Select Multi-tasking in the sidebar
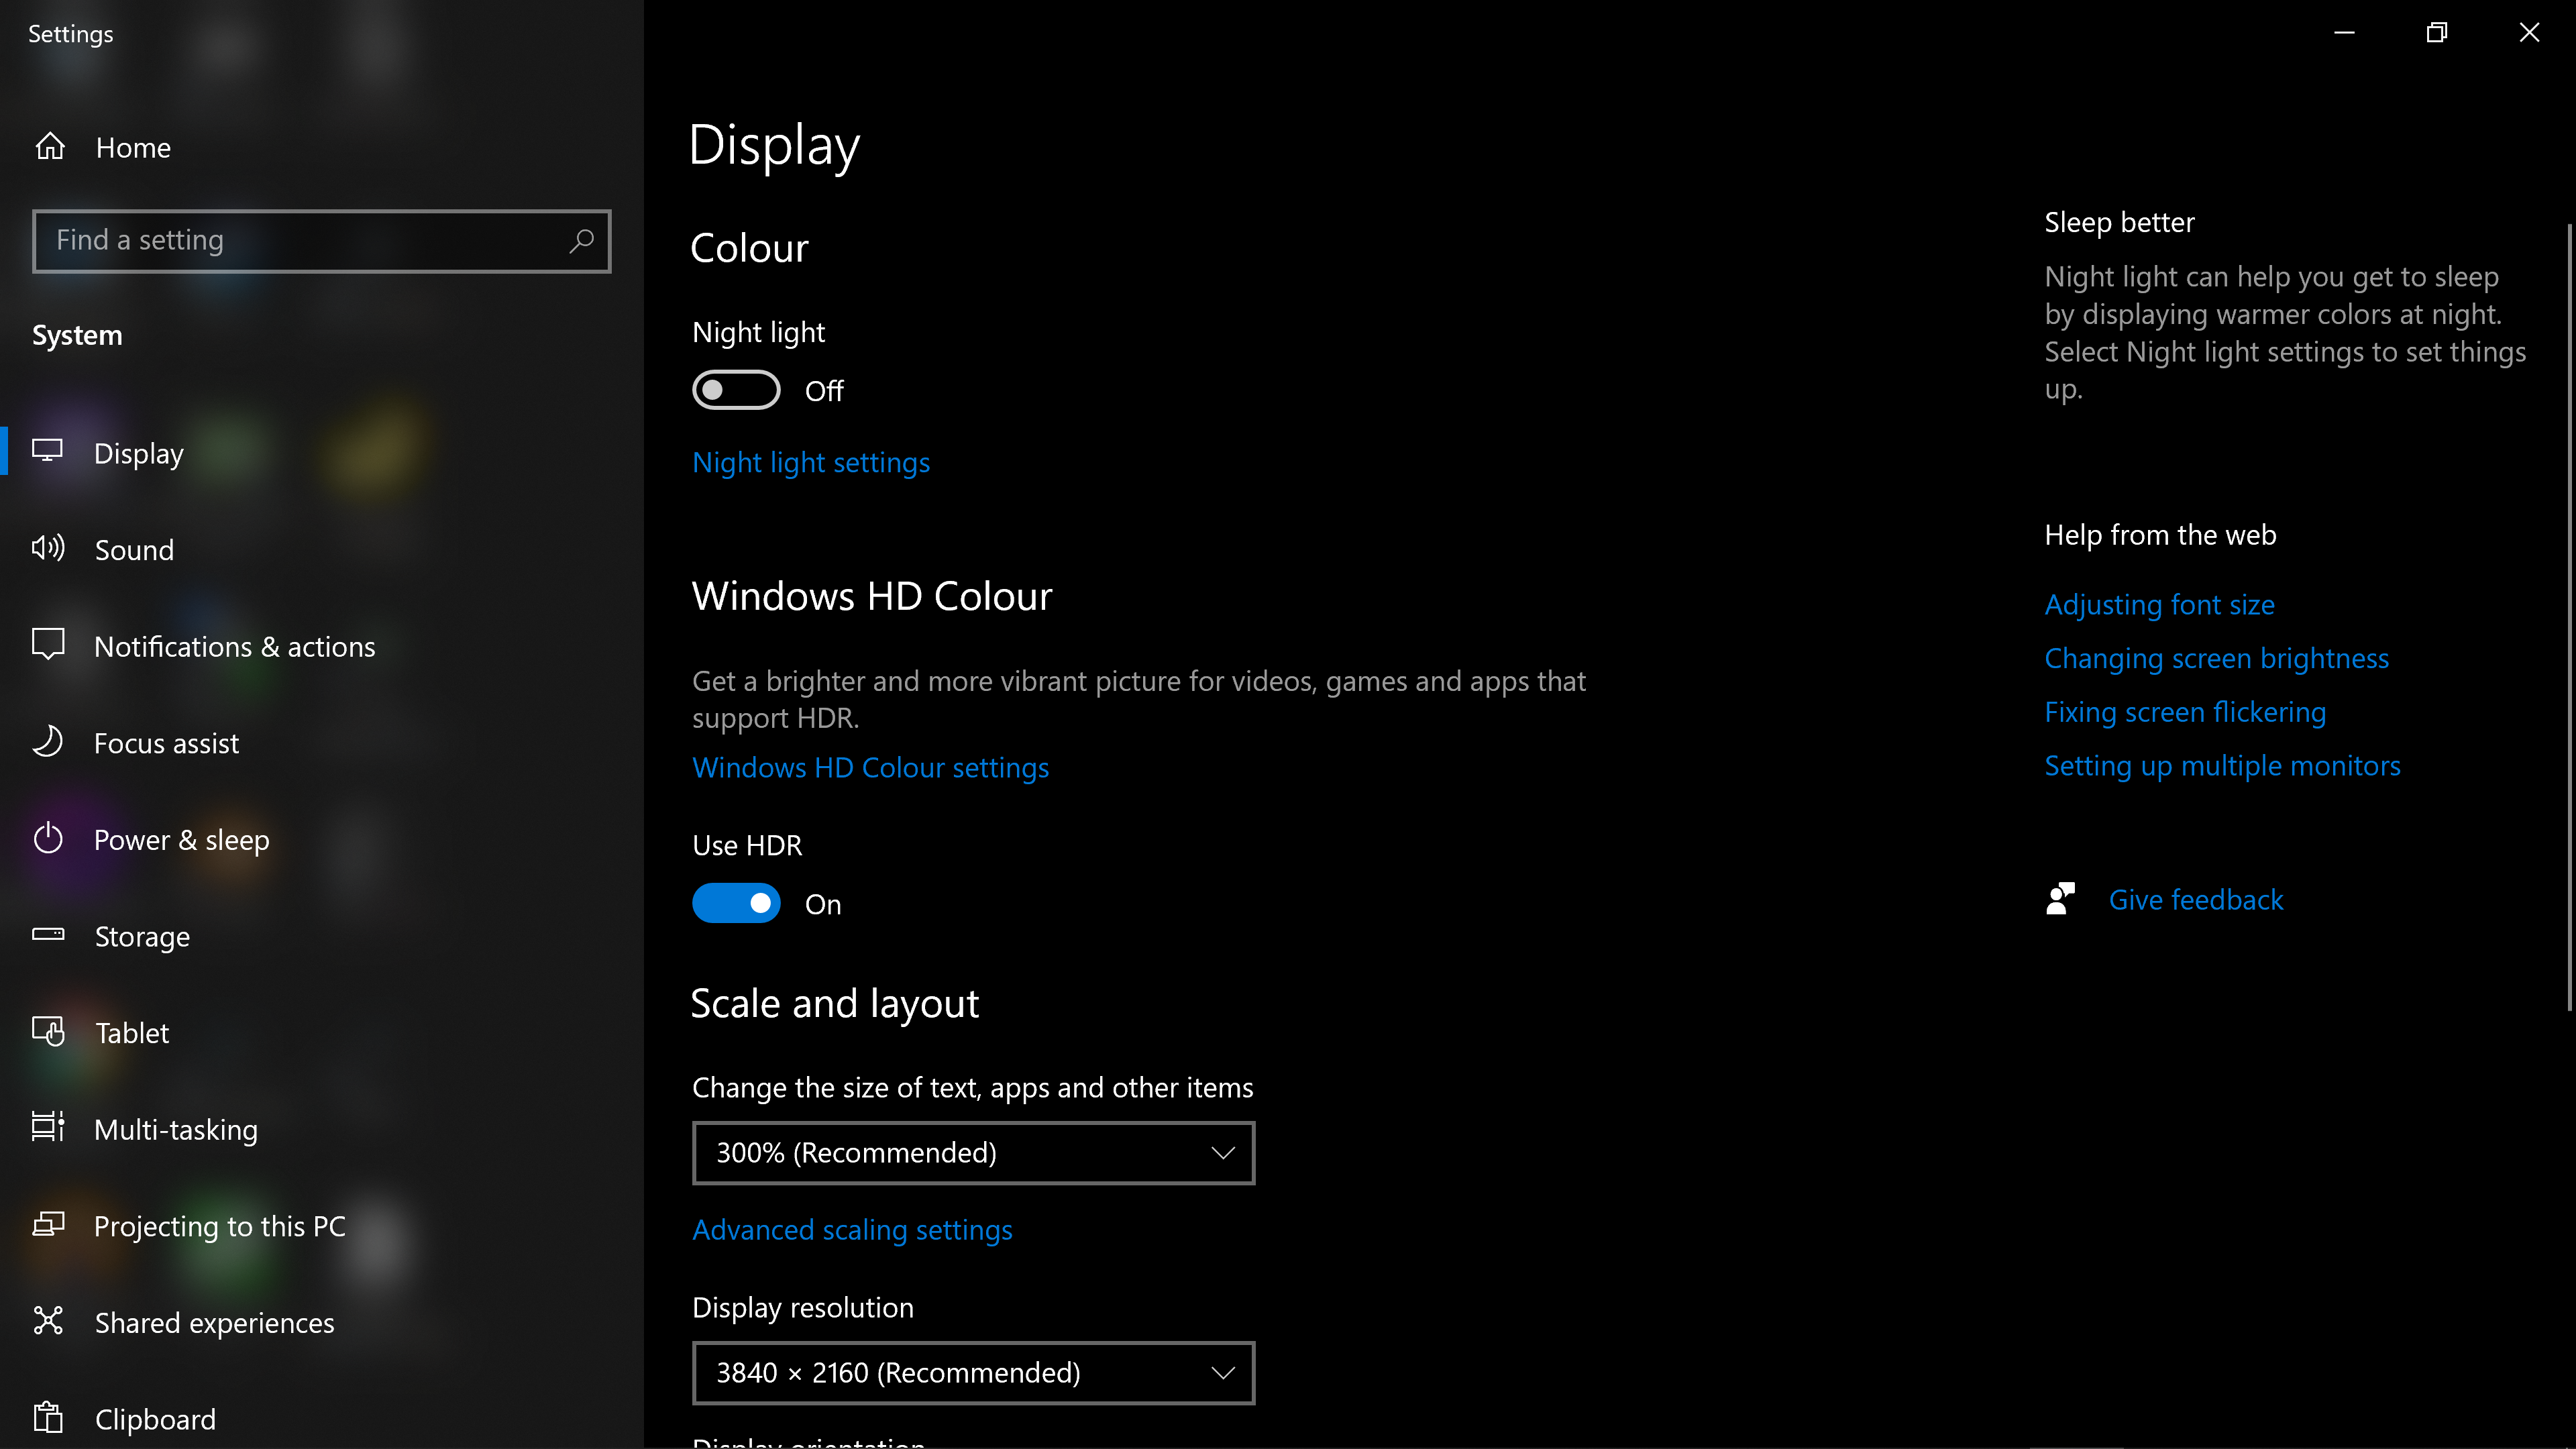The height and width of the screenshot is (1449, 2576). pos(176,1129)
